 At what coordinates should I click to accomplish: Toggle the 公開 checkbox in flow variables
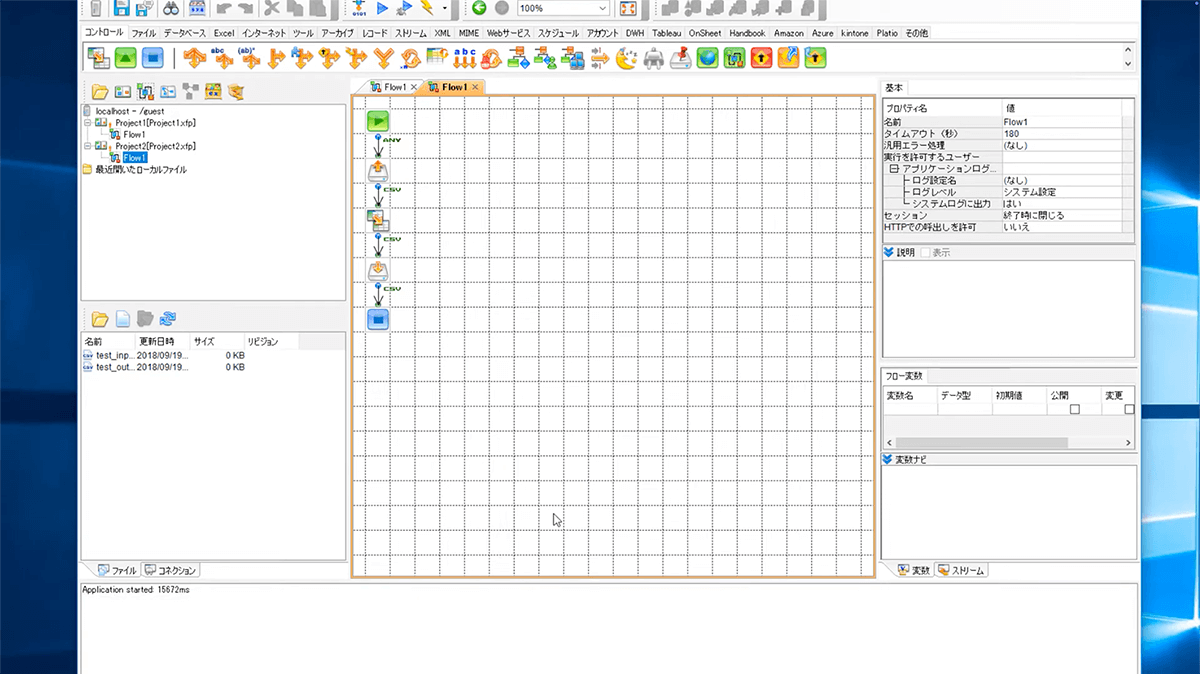1075,409
